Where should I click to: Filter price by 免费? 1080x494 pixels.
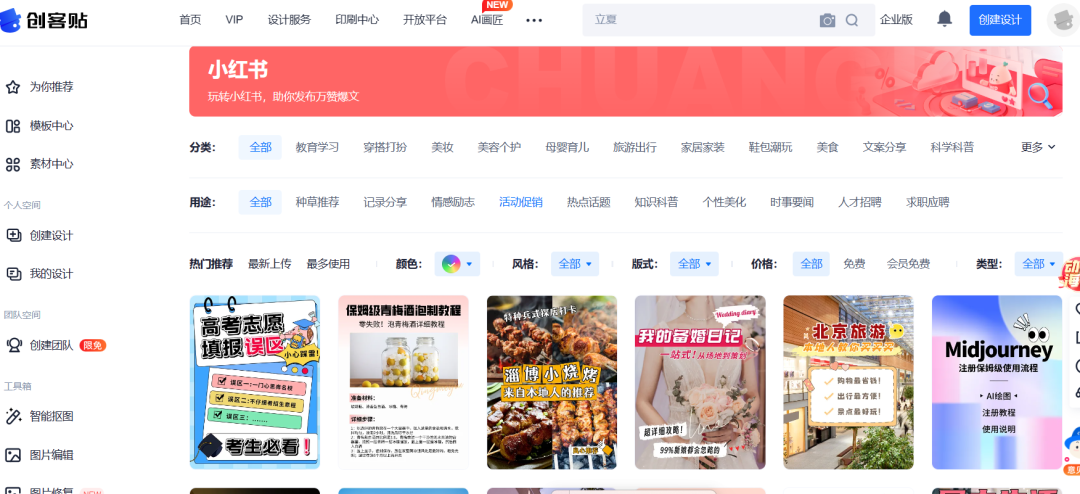[854, 264]
